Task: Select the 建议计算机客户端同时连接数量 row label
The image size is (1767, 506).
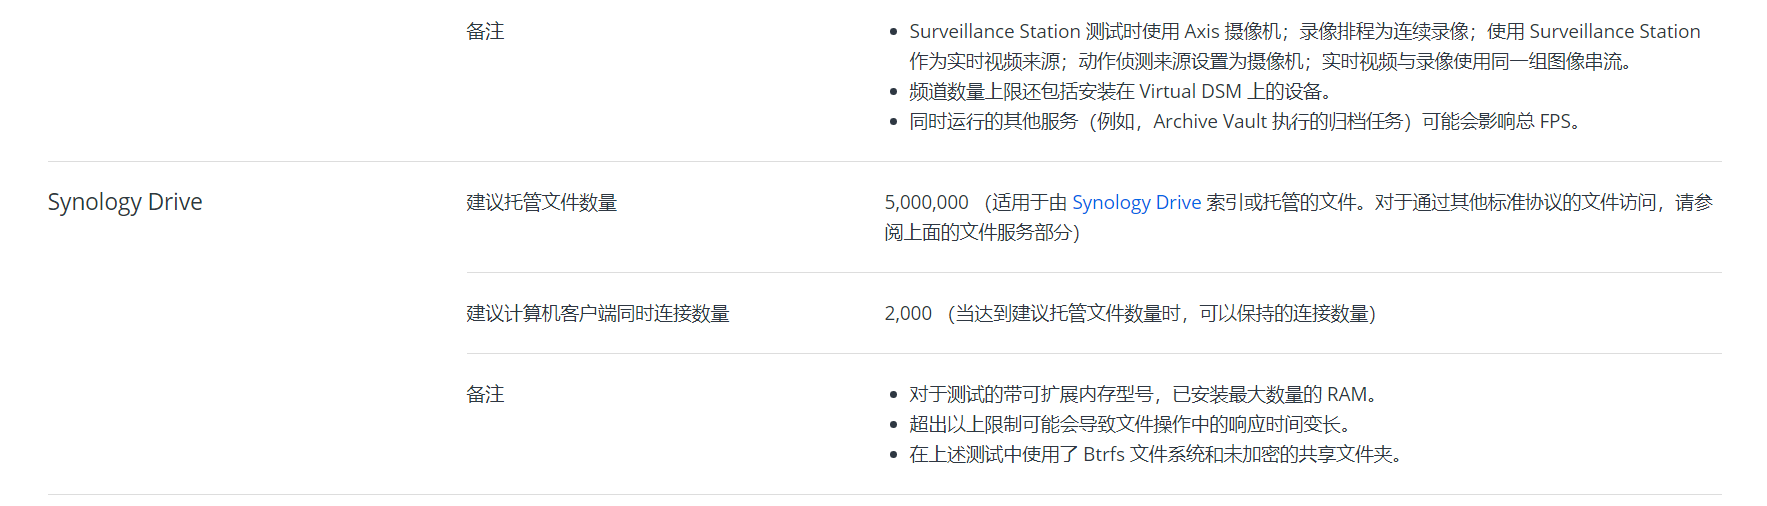Action: (598, 314)
